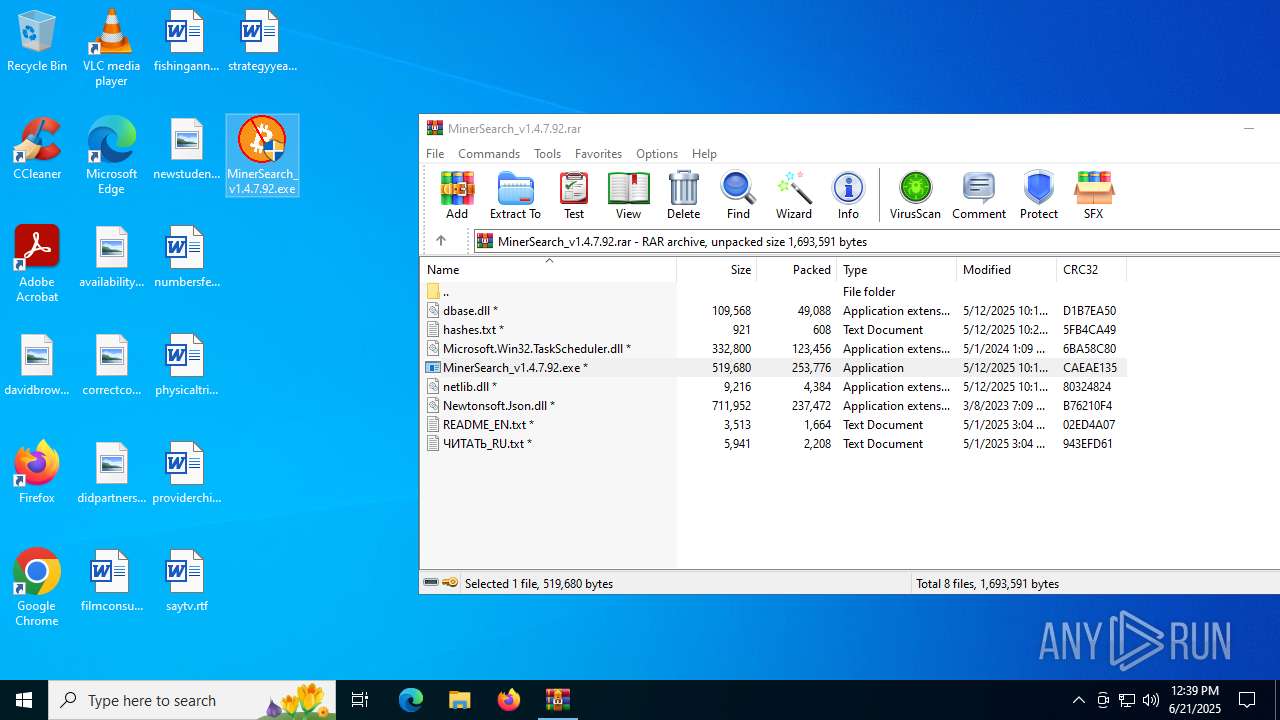Select netlib.dll in the file list
This screenshot has width=1280, height=720.
(773, 386)
